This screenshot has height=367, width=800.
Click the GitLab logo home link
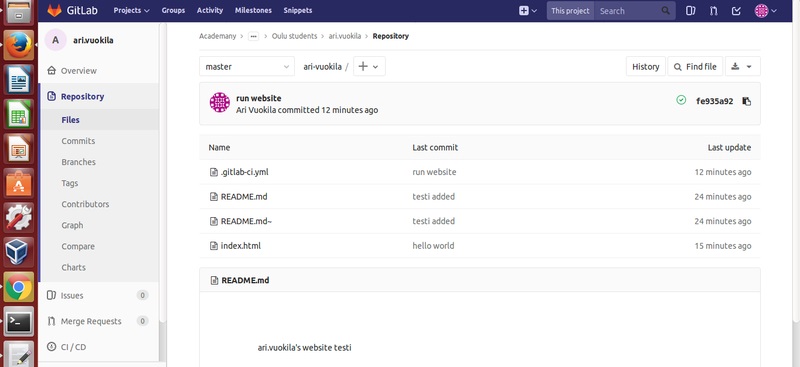72,10
